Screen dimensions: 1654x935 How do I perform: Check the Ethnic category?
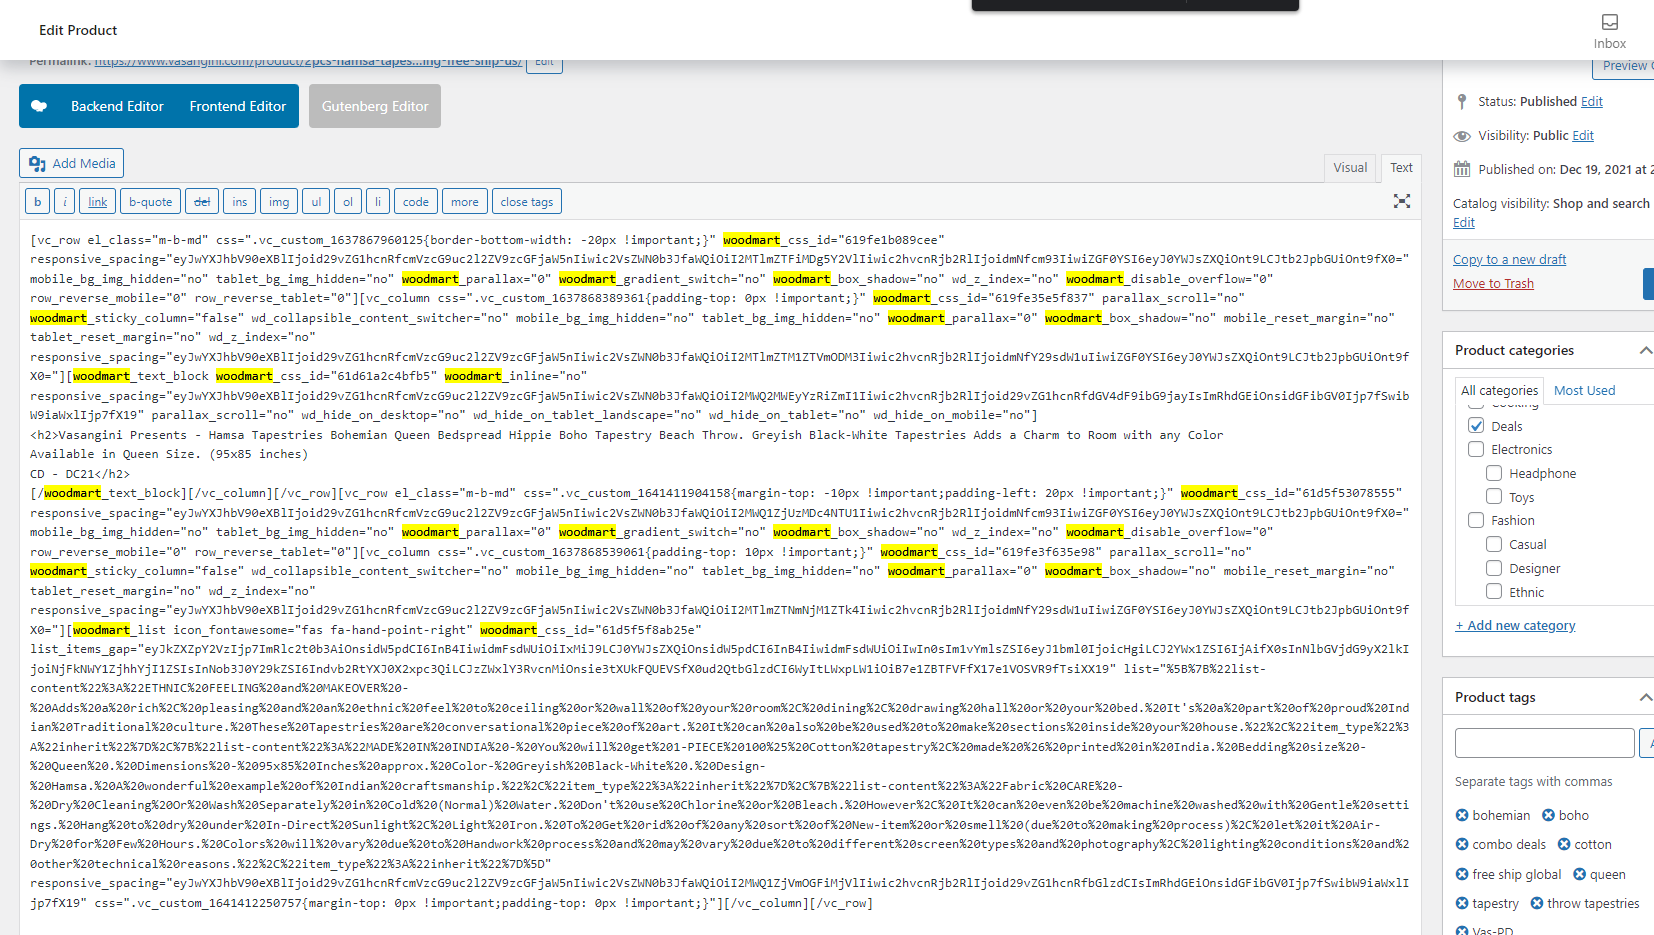(x=1494, y=591)
